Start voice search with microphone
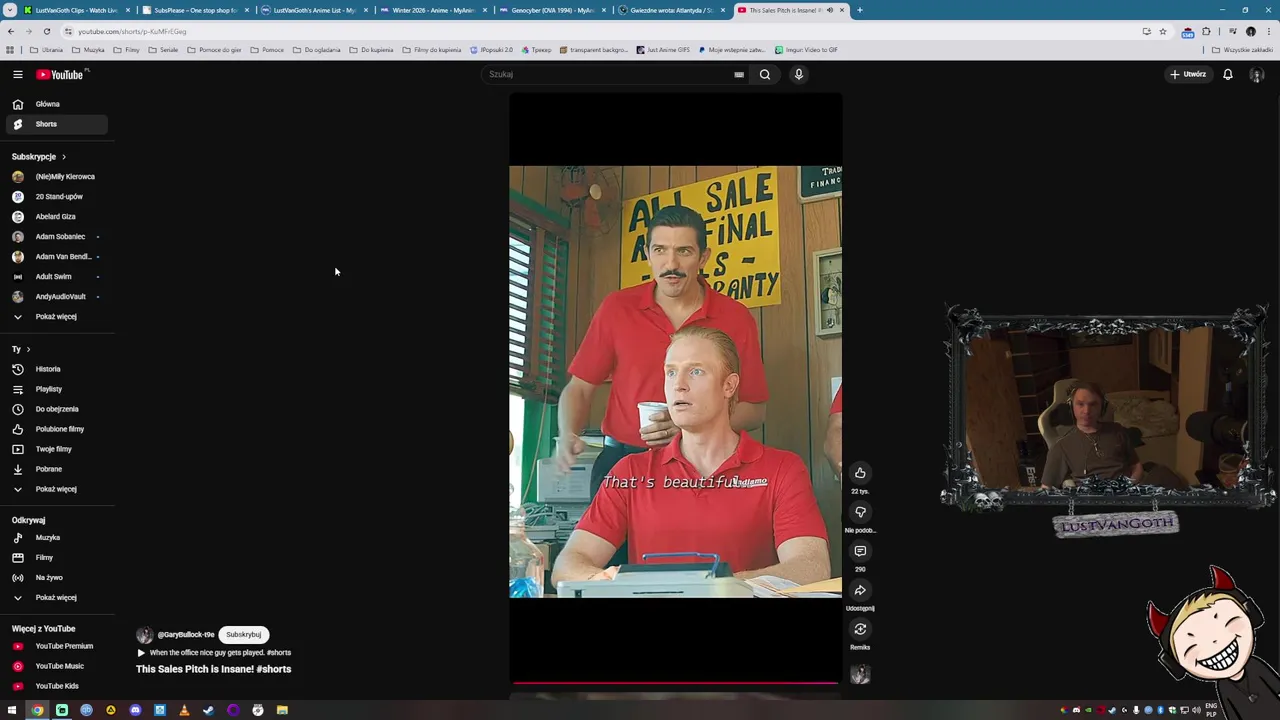The height and width of the screenshot is (720, 1280). click(799, 74)
